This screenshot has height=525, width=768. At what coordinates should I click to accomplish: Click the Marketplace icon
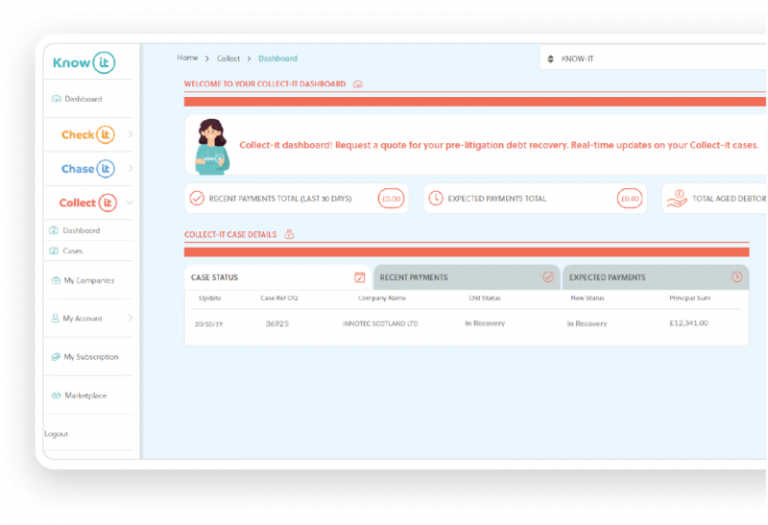click(56, 395)
